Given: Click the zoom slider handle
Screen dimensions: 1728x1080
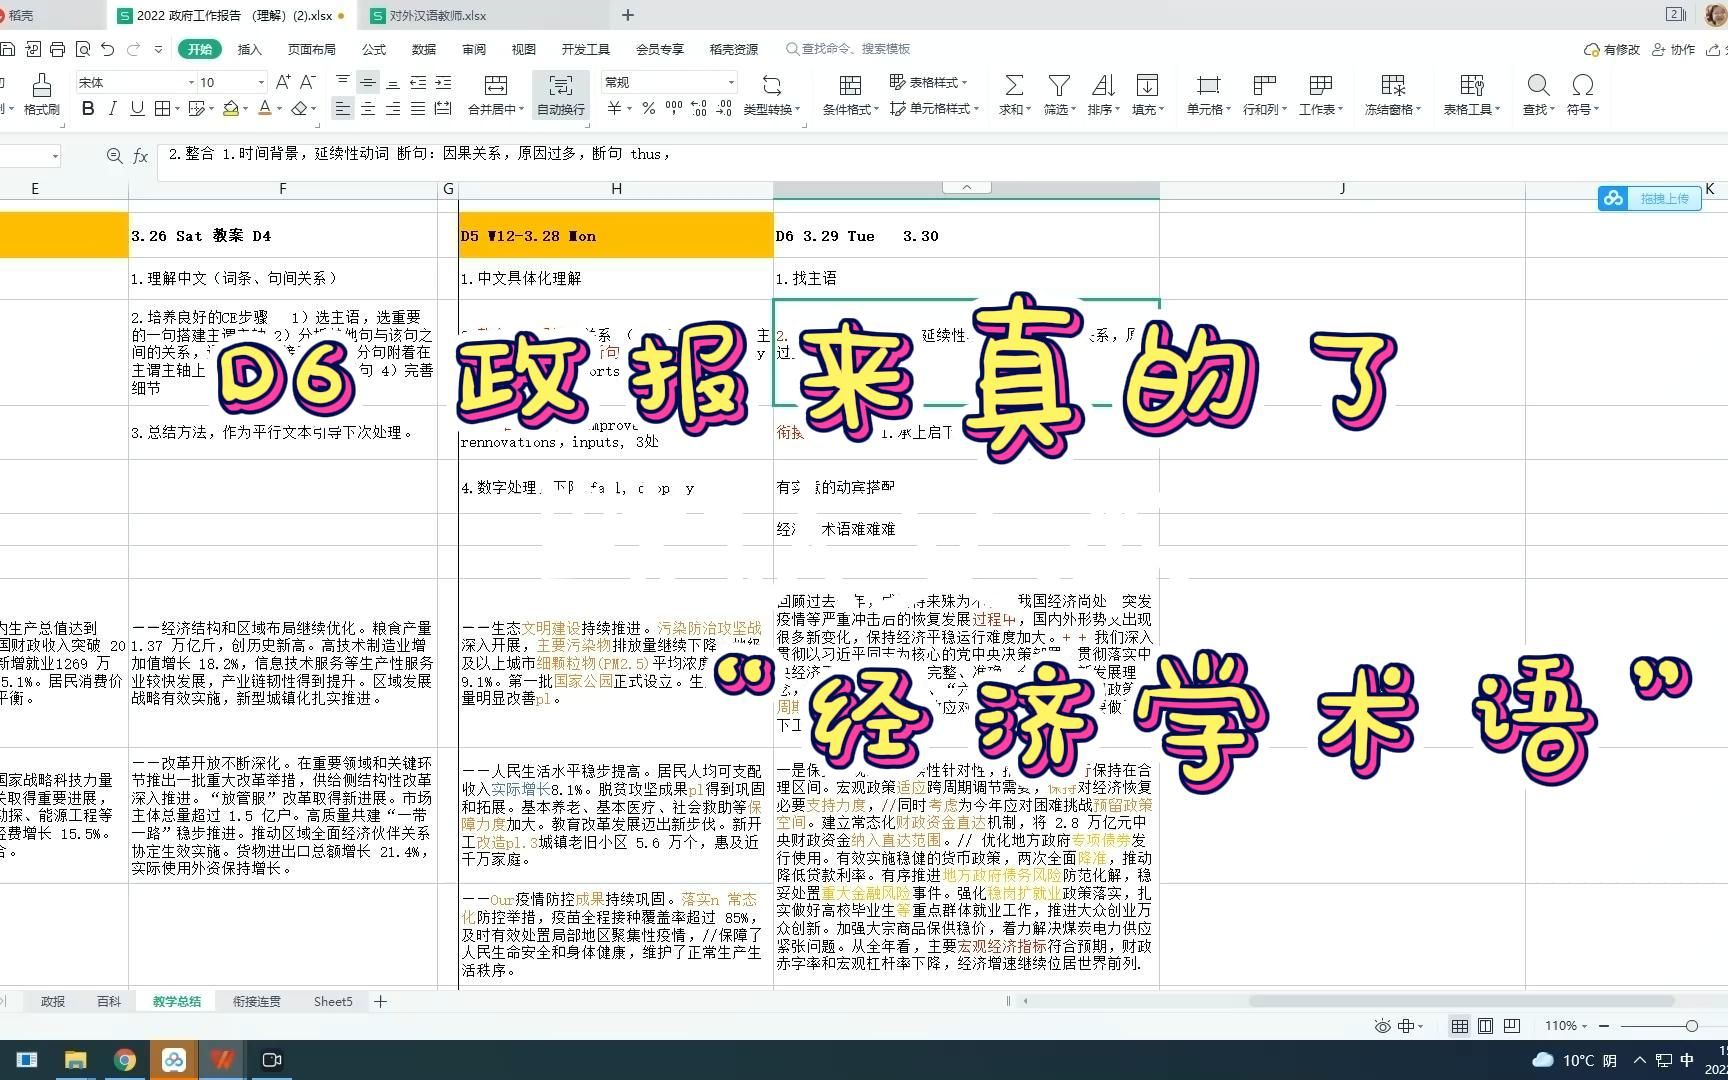Looking at the screenshot, I should 1691,1026.
